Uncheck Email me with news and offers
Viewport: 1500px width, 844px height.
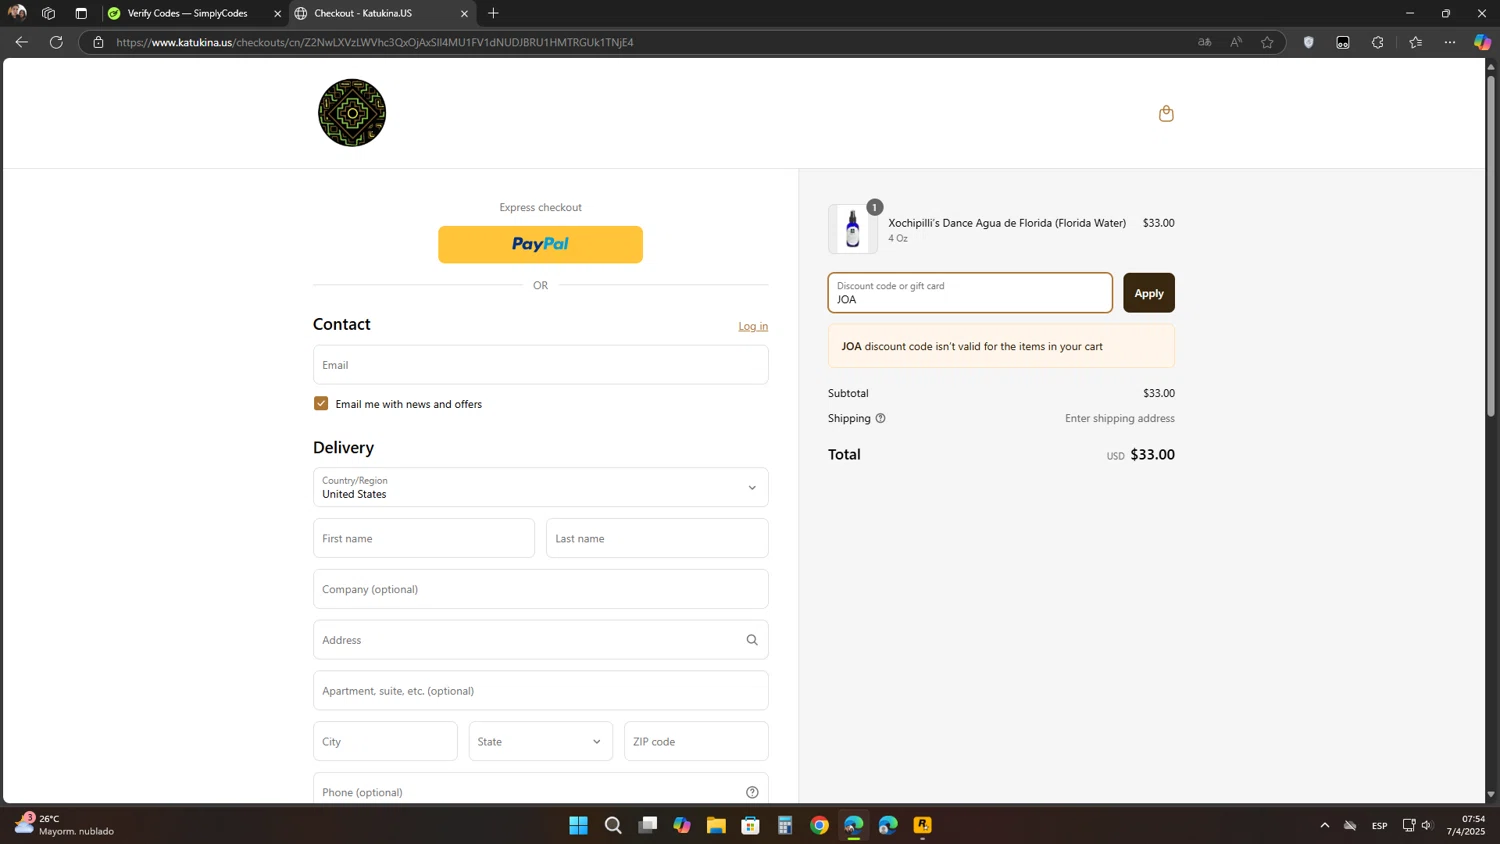coord(321,403)
